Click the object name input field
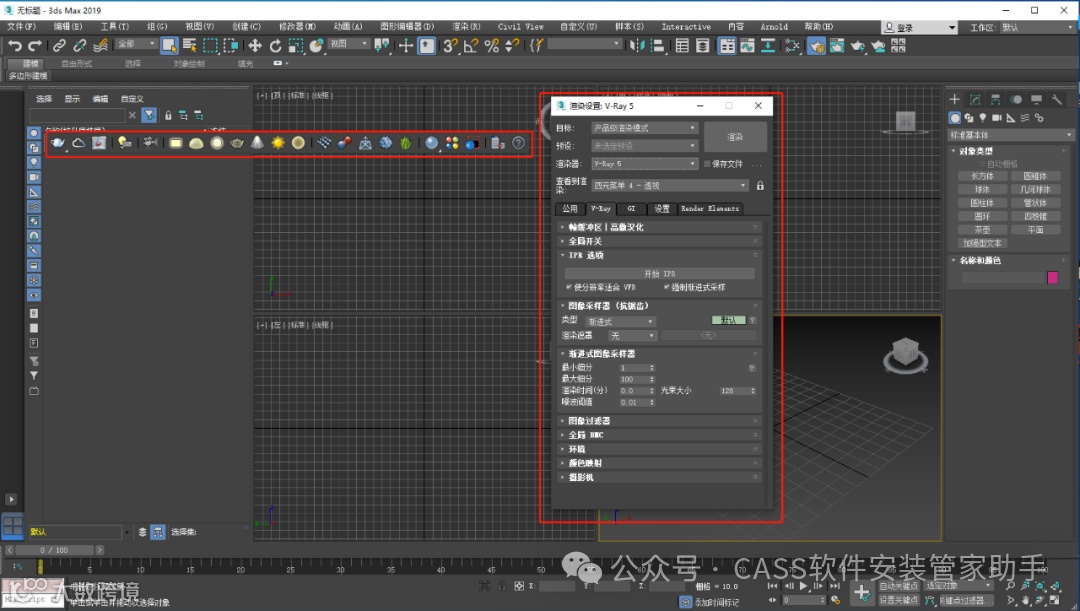 coord(1003,278)
